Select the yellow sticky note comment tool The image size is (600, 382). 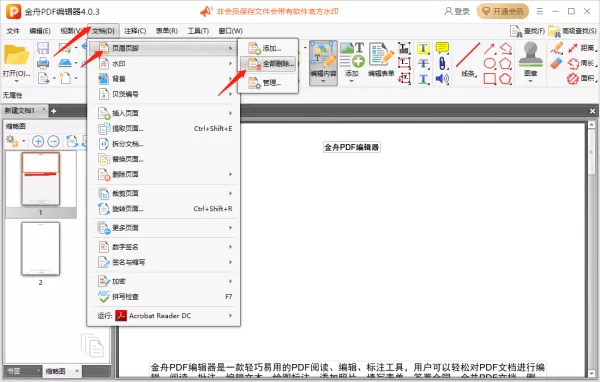point(442,48)
